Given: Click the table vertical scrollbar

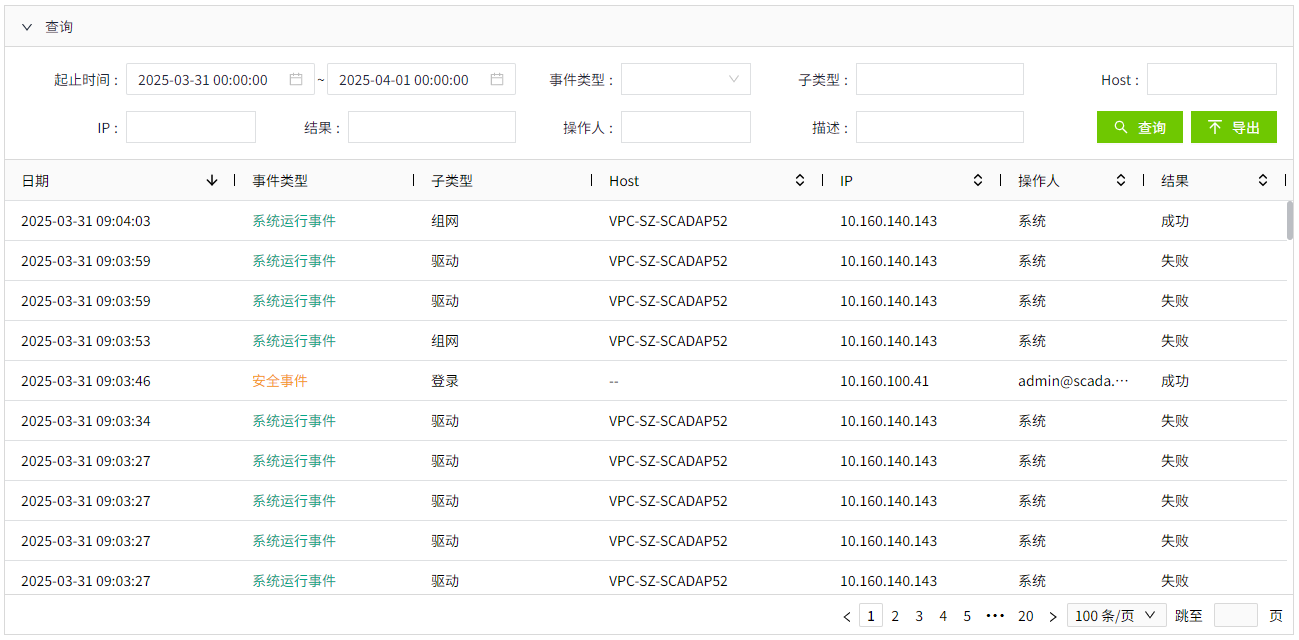Looking at the screenshot, I should pos(1290,221).
